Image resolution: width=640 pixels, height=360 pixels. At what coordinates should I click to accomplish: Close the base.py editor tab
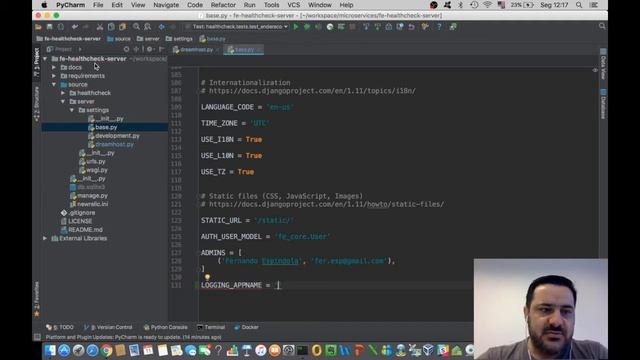point(259,50)
